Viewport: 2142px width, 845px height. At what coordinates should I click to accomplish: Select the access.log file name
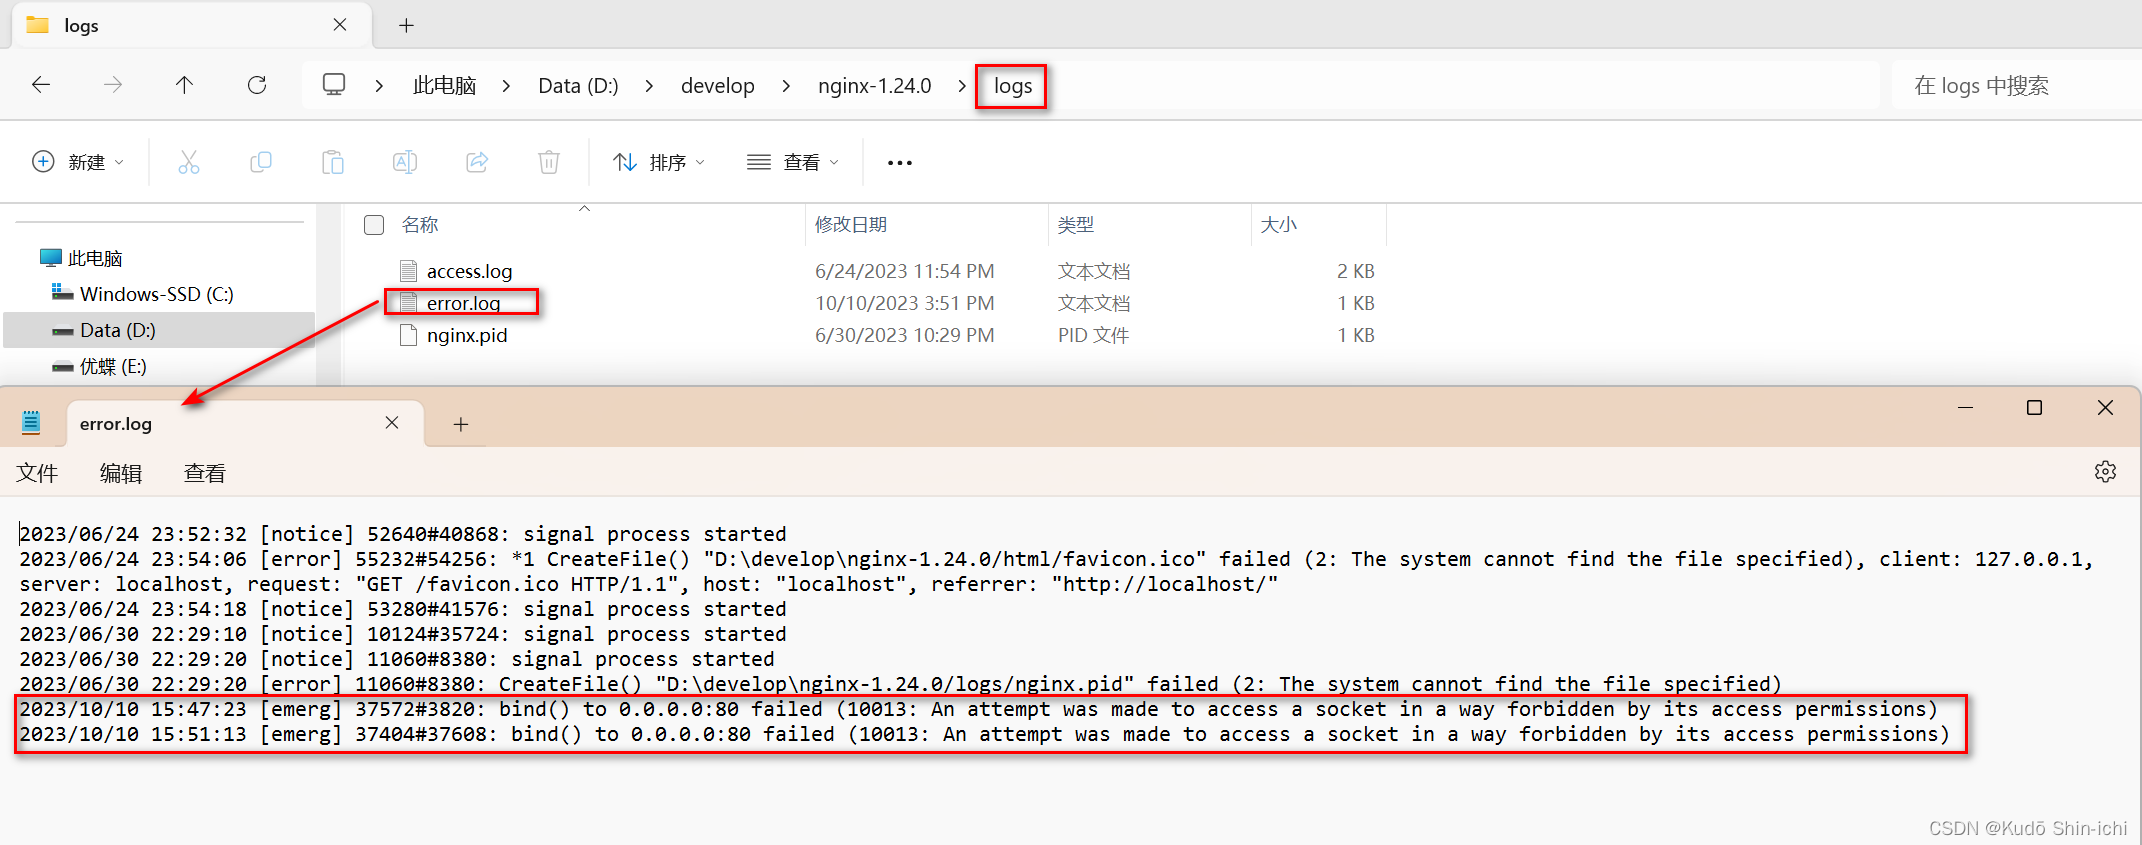[x=469, y=271]
